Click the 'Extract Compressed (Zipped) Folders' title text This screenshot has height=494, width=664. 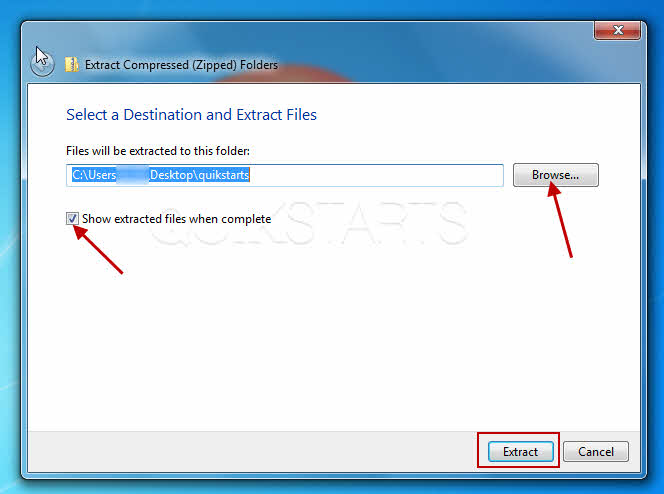(x=181, y=65)
